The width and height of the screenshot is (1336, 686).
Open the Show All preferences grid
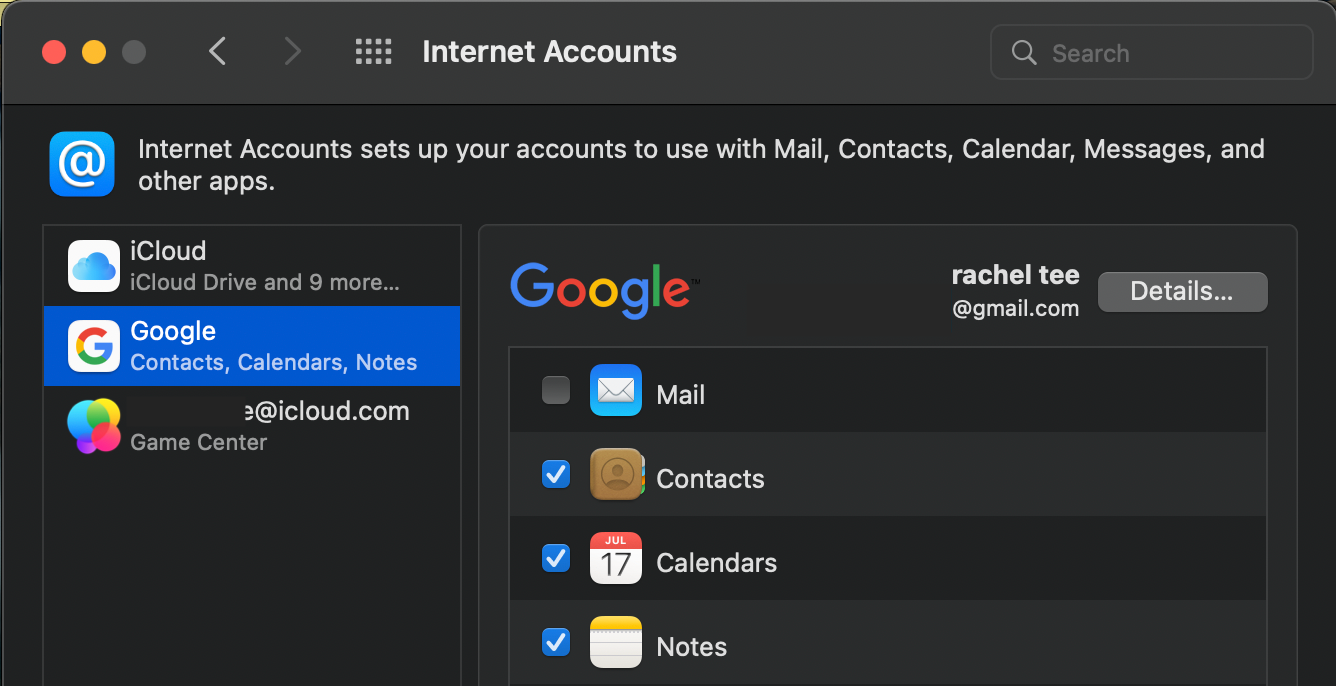click(x=373, y=51)
